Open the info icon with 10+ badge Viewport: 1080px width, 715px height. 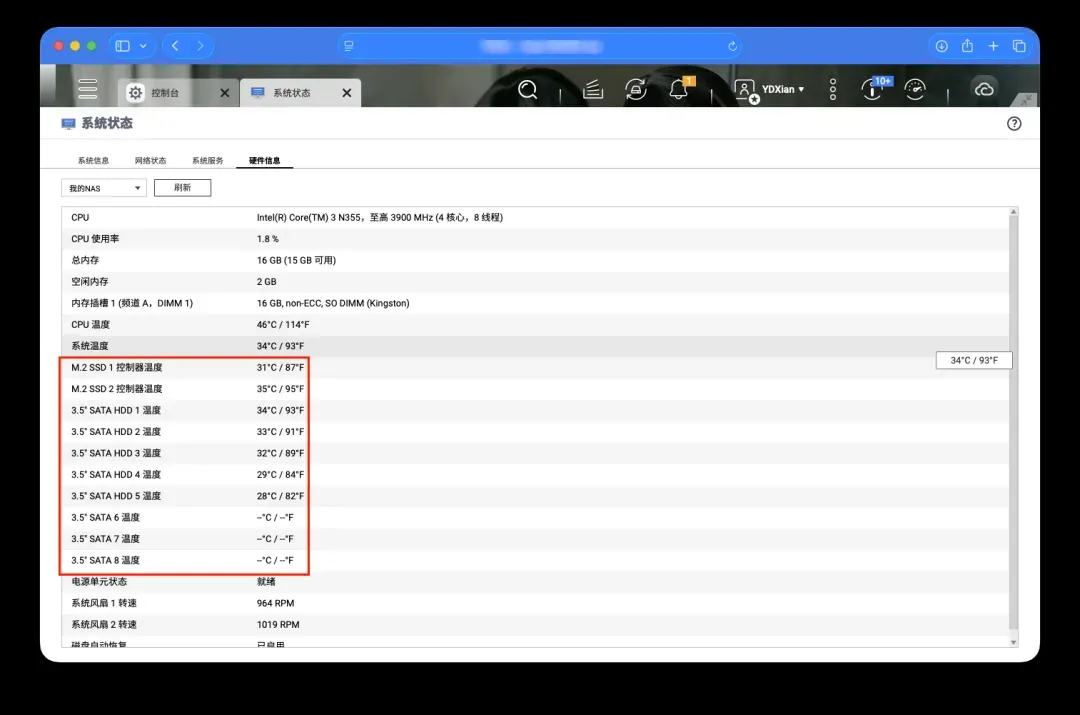(x=873, y=90)
